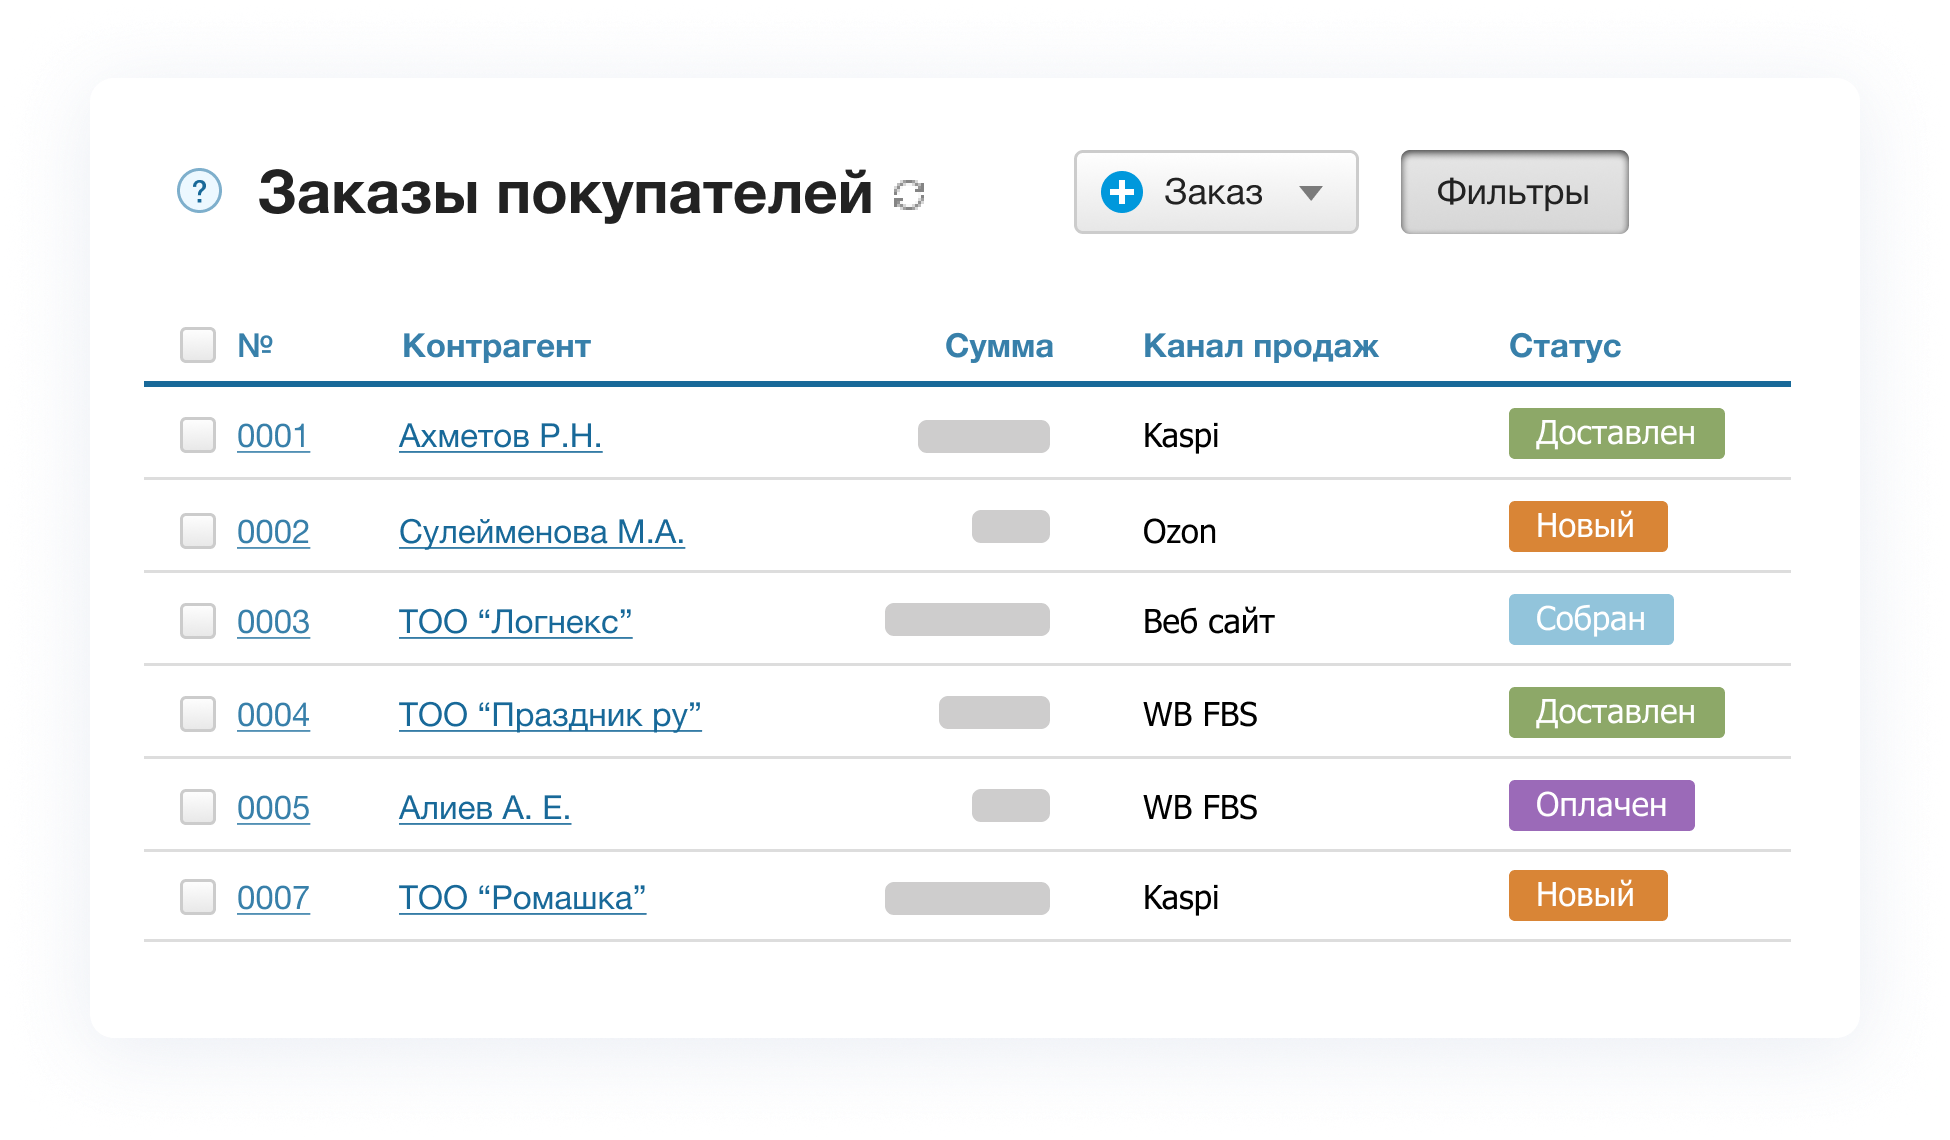1950x1140 pixels.
Task: Open ТОО "Логнекс" contractor link
Action: click(x=515, y=622)
